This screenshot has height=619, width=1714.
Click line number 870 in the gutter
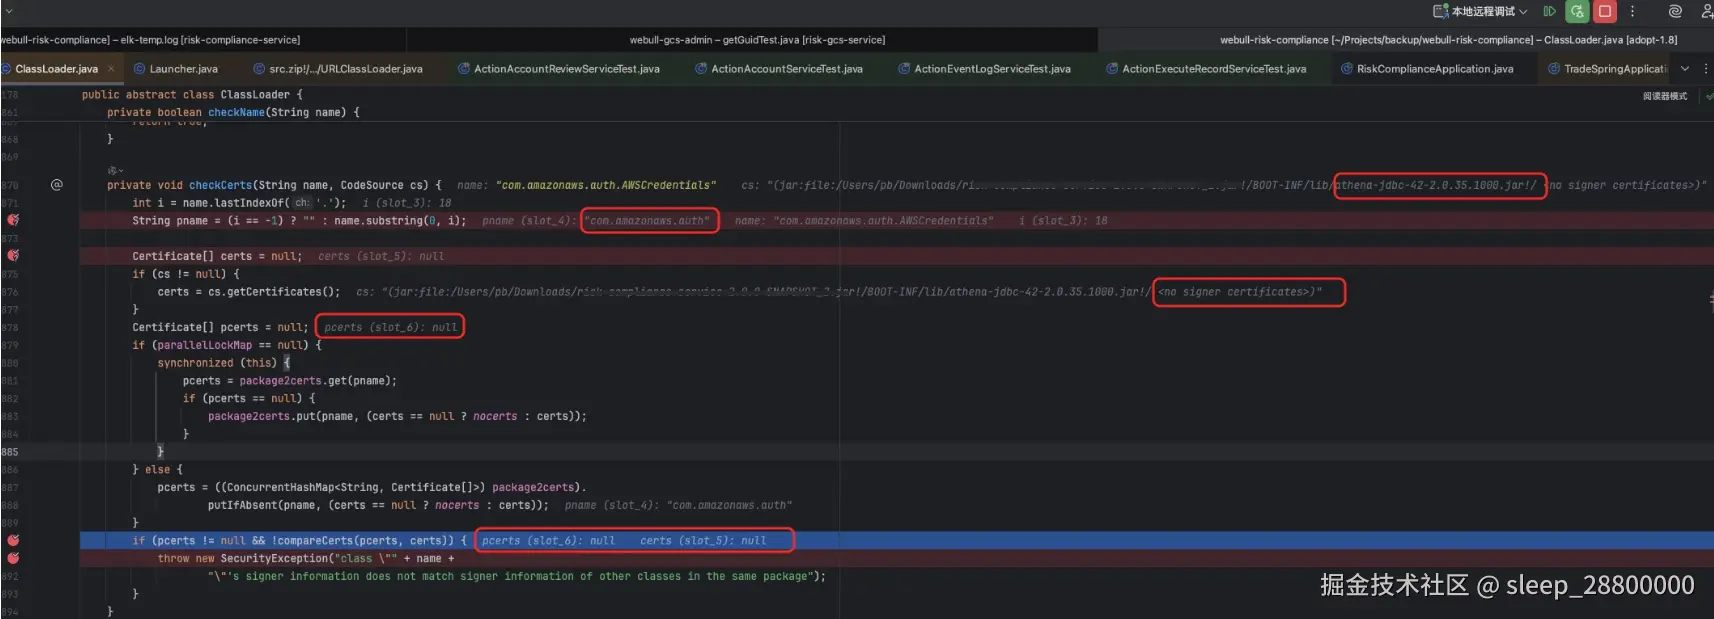pos(10,185)
